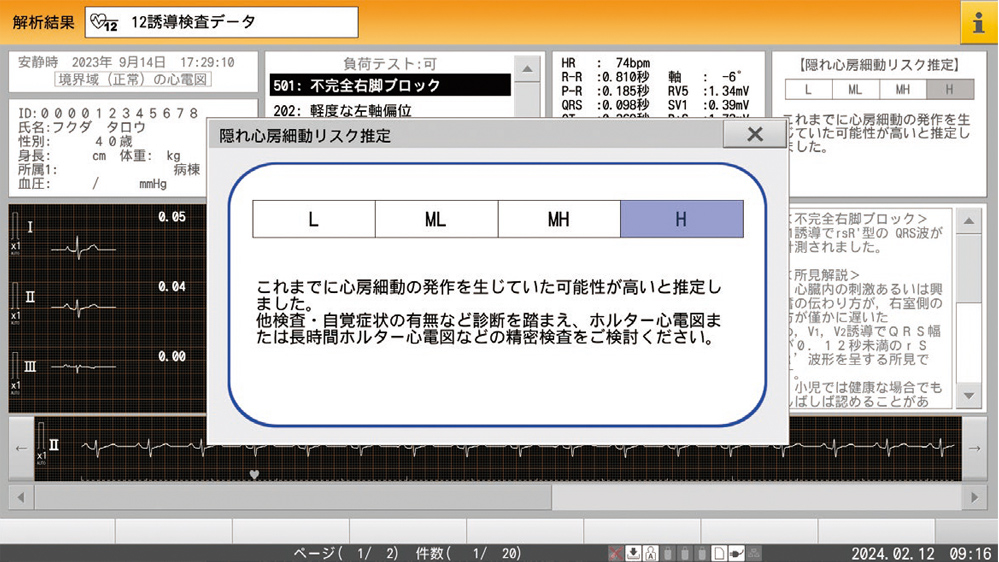
Task: Click the ＜不完全右脚ブロック＞ explanation heading
Action: 859,219
